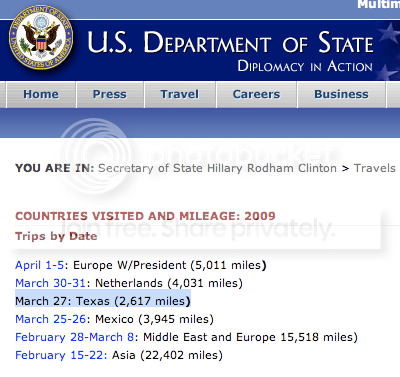Click the U.S. Department of State banner title
This screenshot has height=377, width=400.
tap(230, 42)
